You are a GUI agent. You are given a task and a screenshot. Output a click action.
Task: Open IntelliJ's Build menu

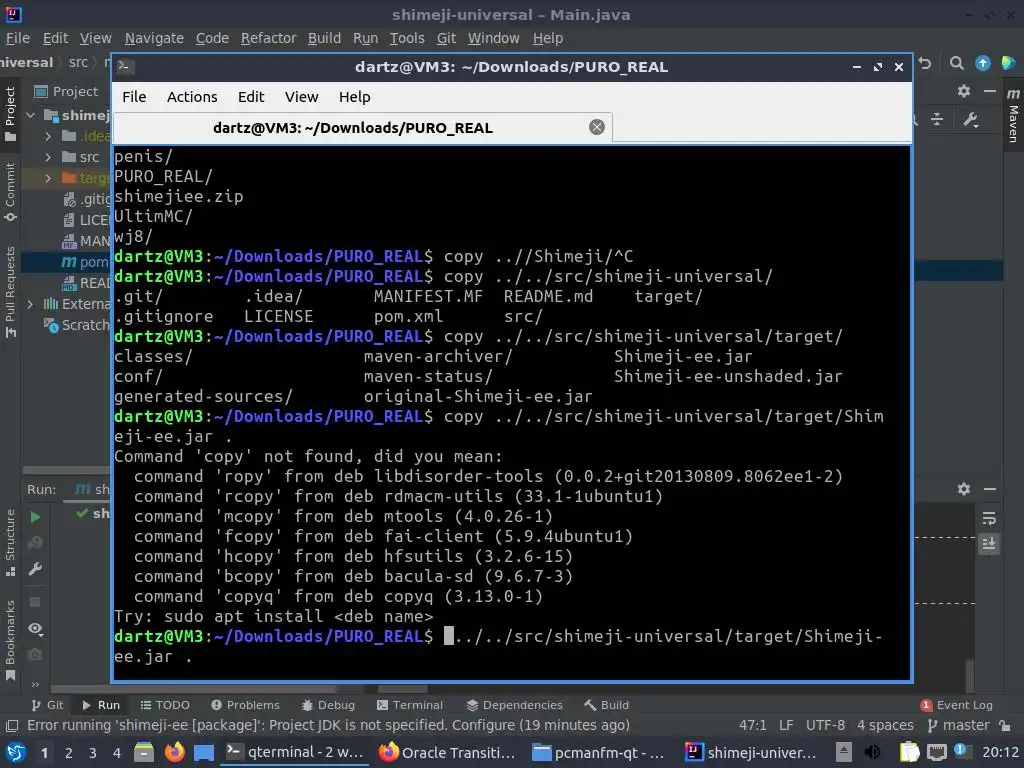(x=325, y=39)
